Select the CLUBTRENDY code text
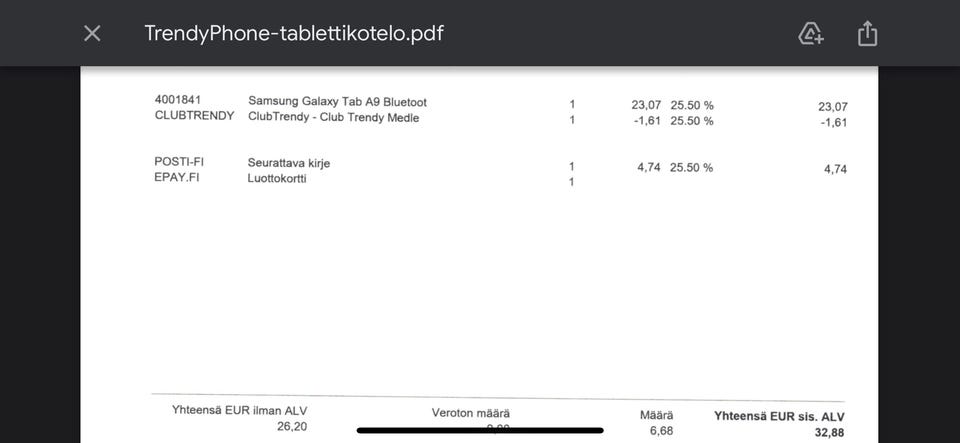This screenshot has height=443, width=960. [194, 116]
